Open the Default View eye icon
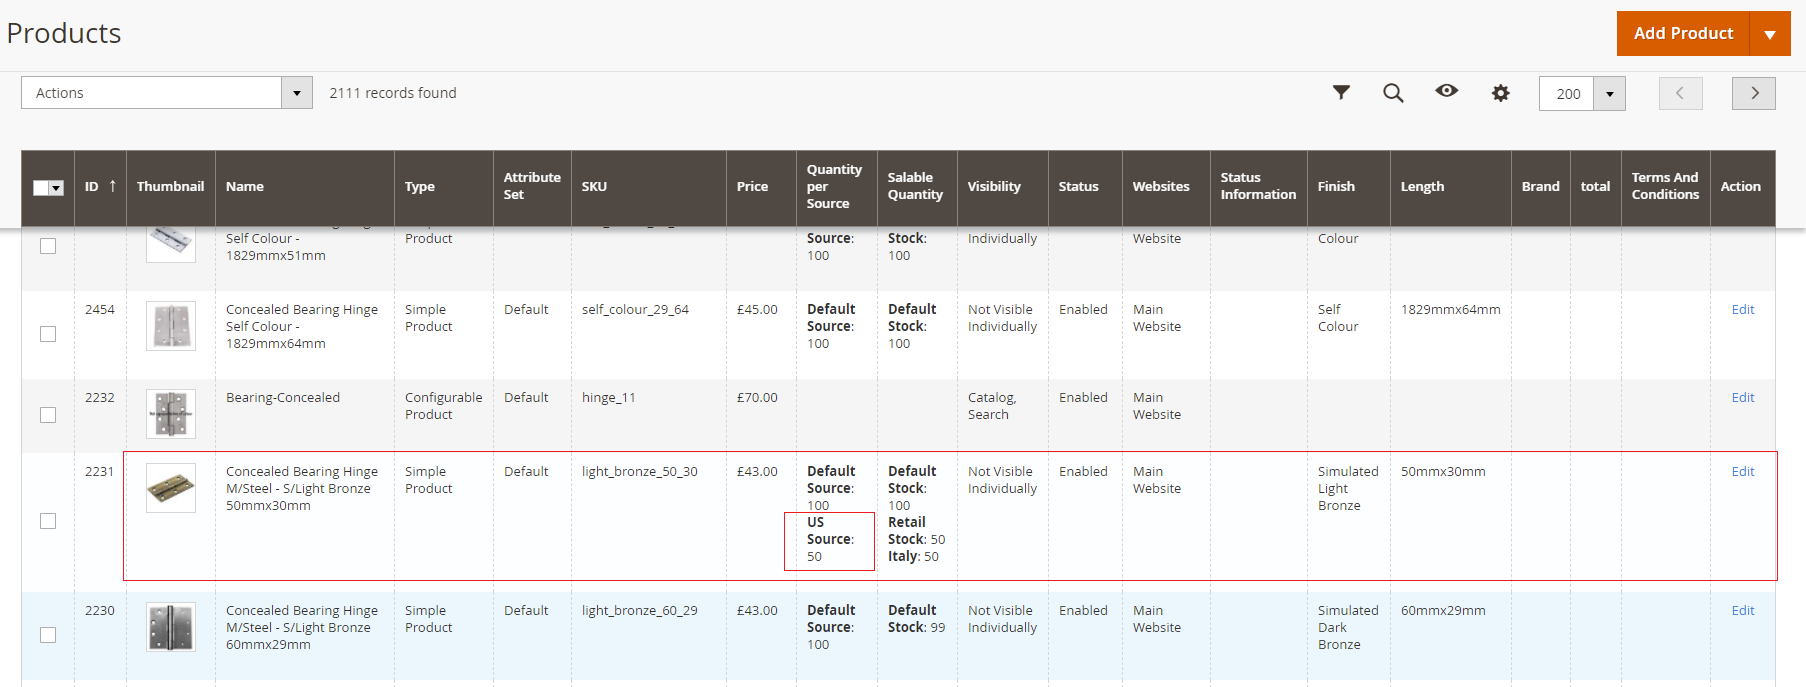 tap(1446, 91)
